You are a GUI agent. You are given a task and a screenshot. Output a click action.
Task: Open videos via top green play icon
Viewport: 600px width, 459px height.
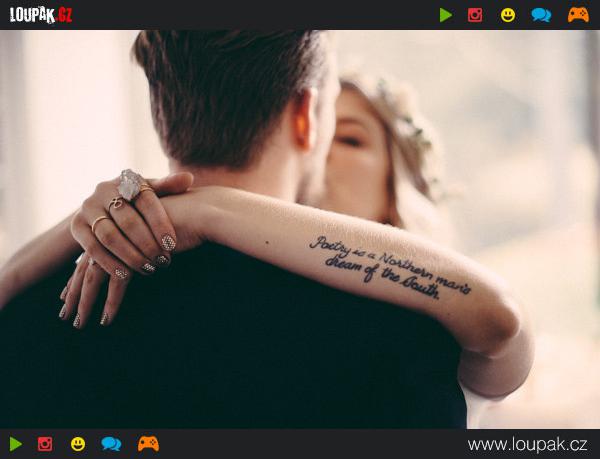pyautogui.click(x=446, y=15)
